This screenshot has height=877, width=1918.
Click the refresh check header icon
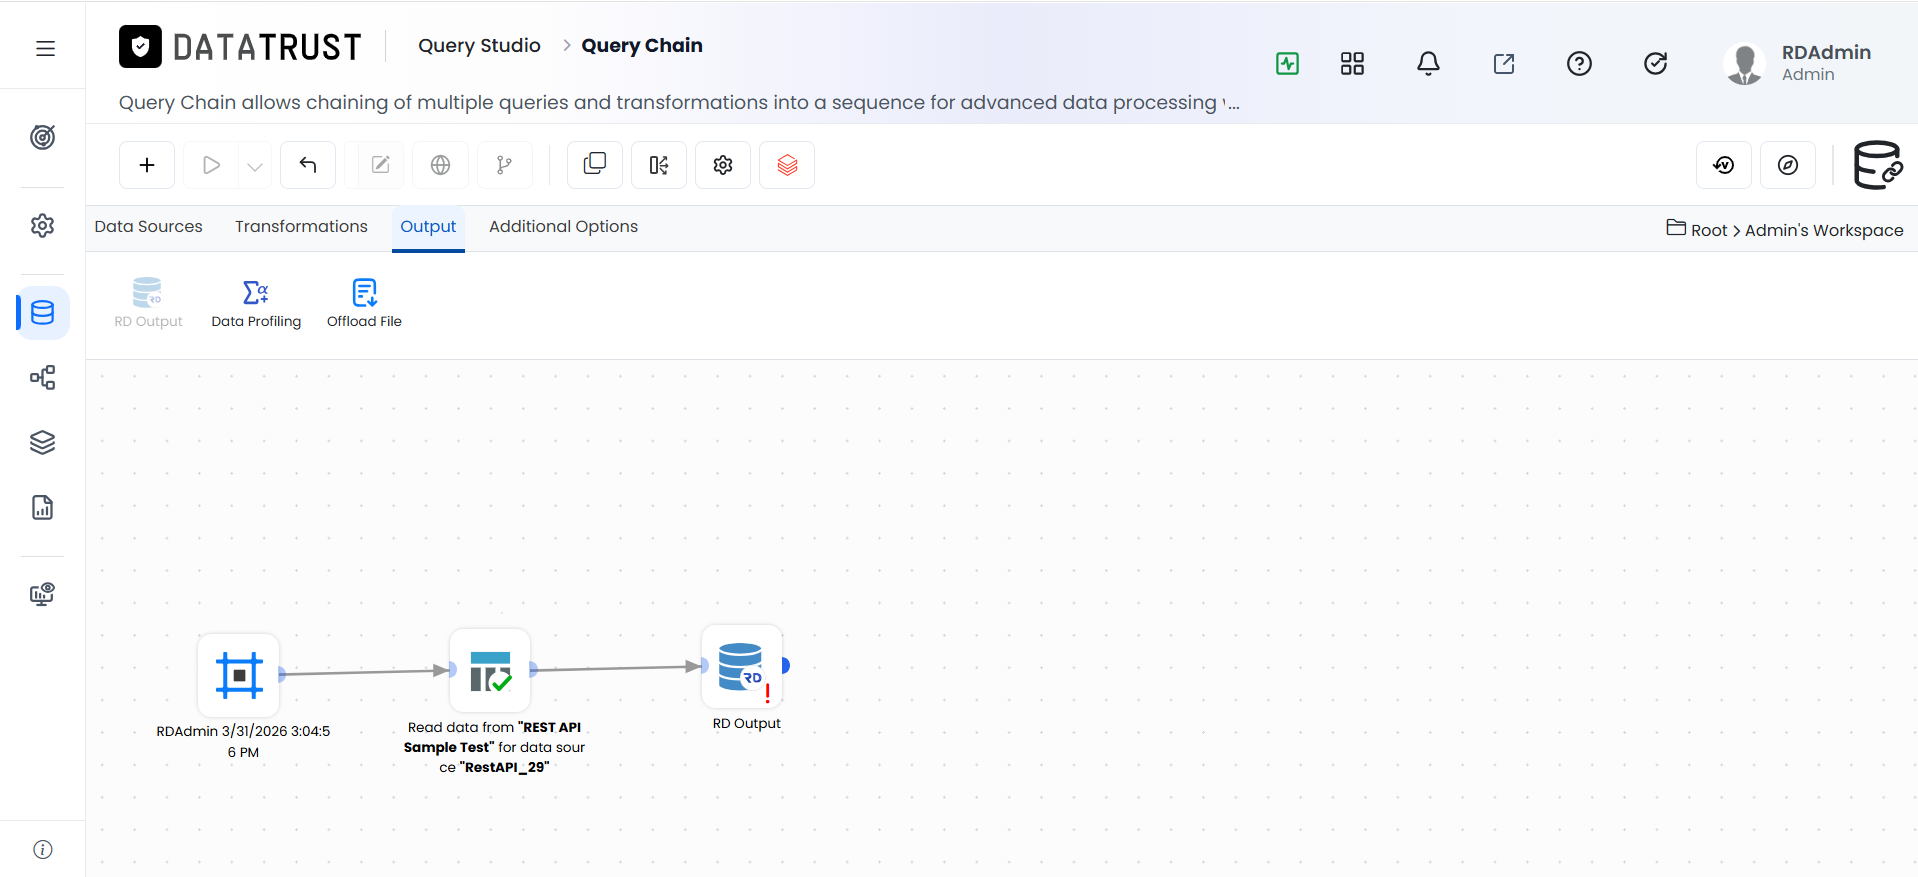point(1655,64)
